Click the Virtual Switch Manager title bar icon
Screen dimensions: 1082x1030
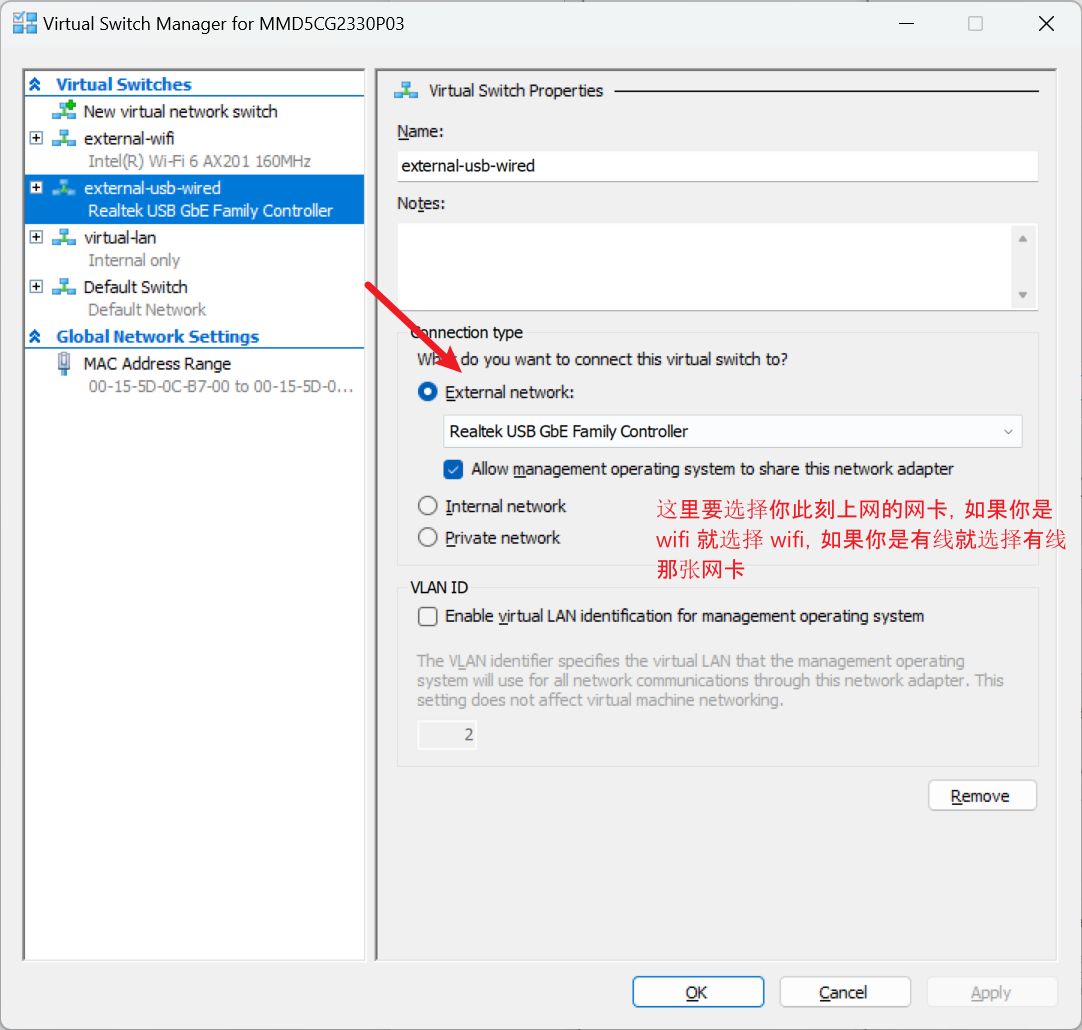(x=24, y=24)
